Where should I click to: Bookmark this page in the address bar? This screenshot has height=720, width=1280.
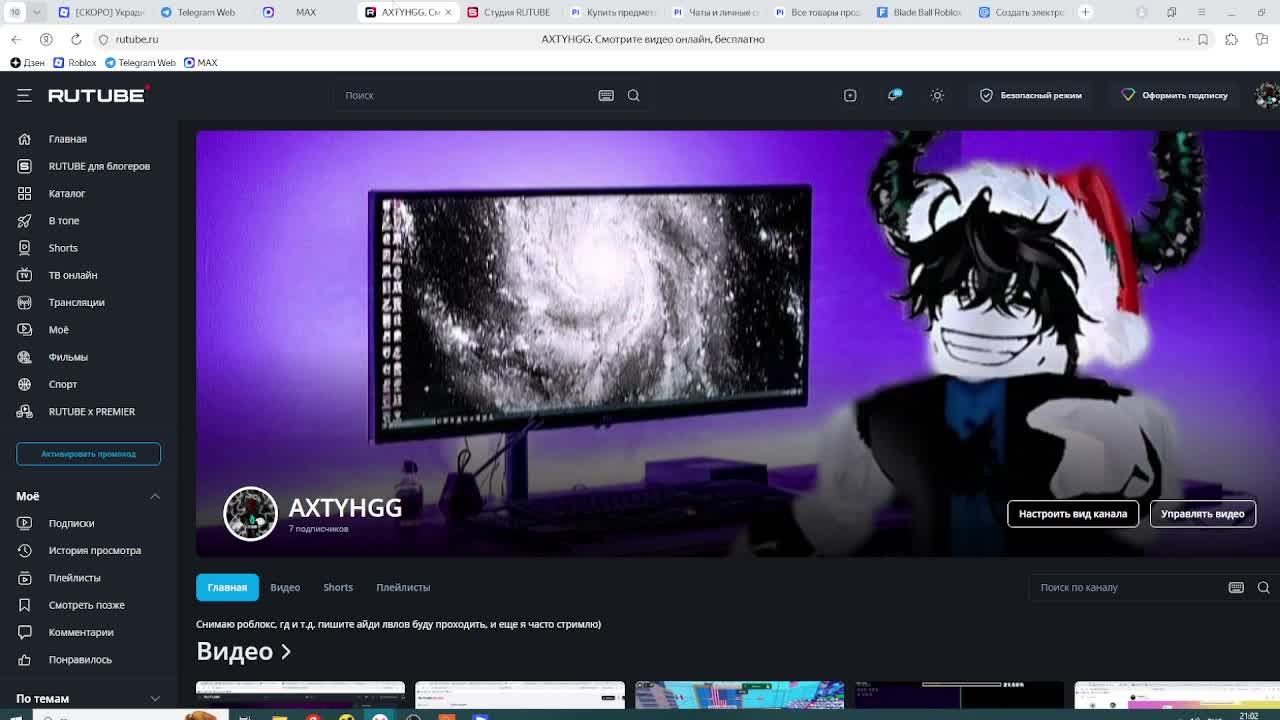pyautogui.click(x=1203, y=39)
